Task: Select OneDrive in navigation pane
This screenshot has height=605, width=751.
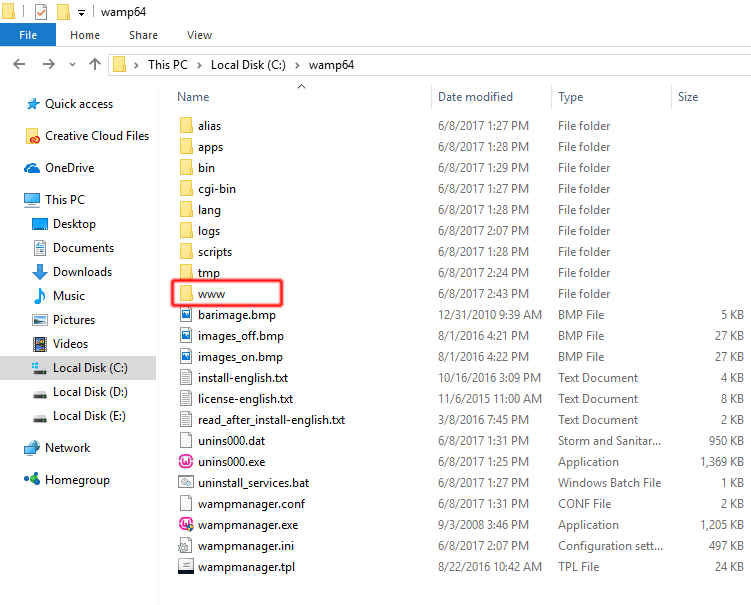Action: 59,168
